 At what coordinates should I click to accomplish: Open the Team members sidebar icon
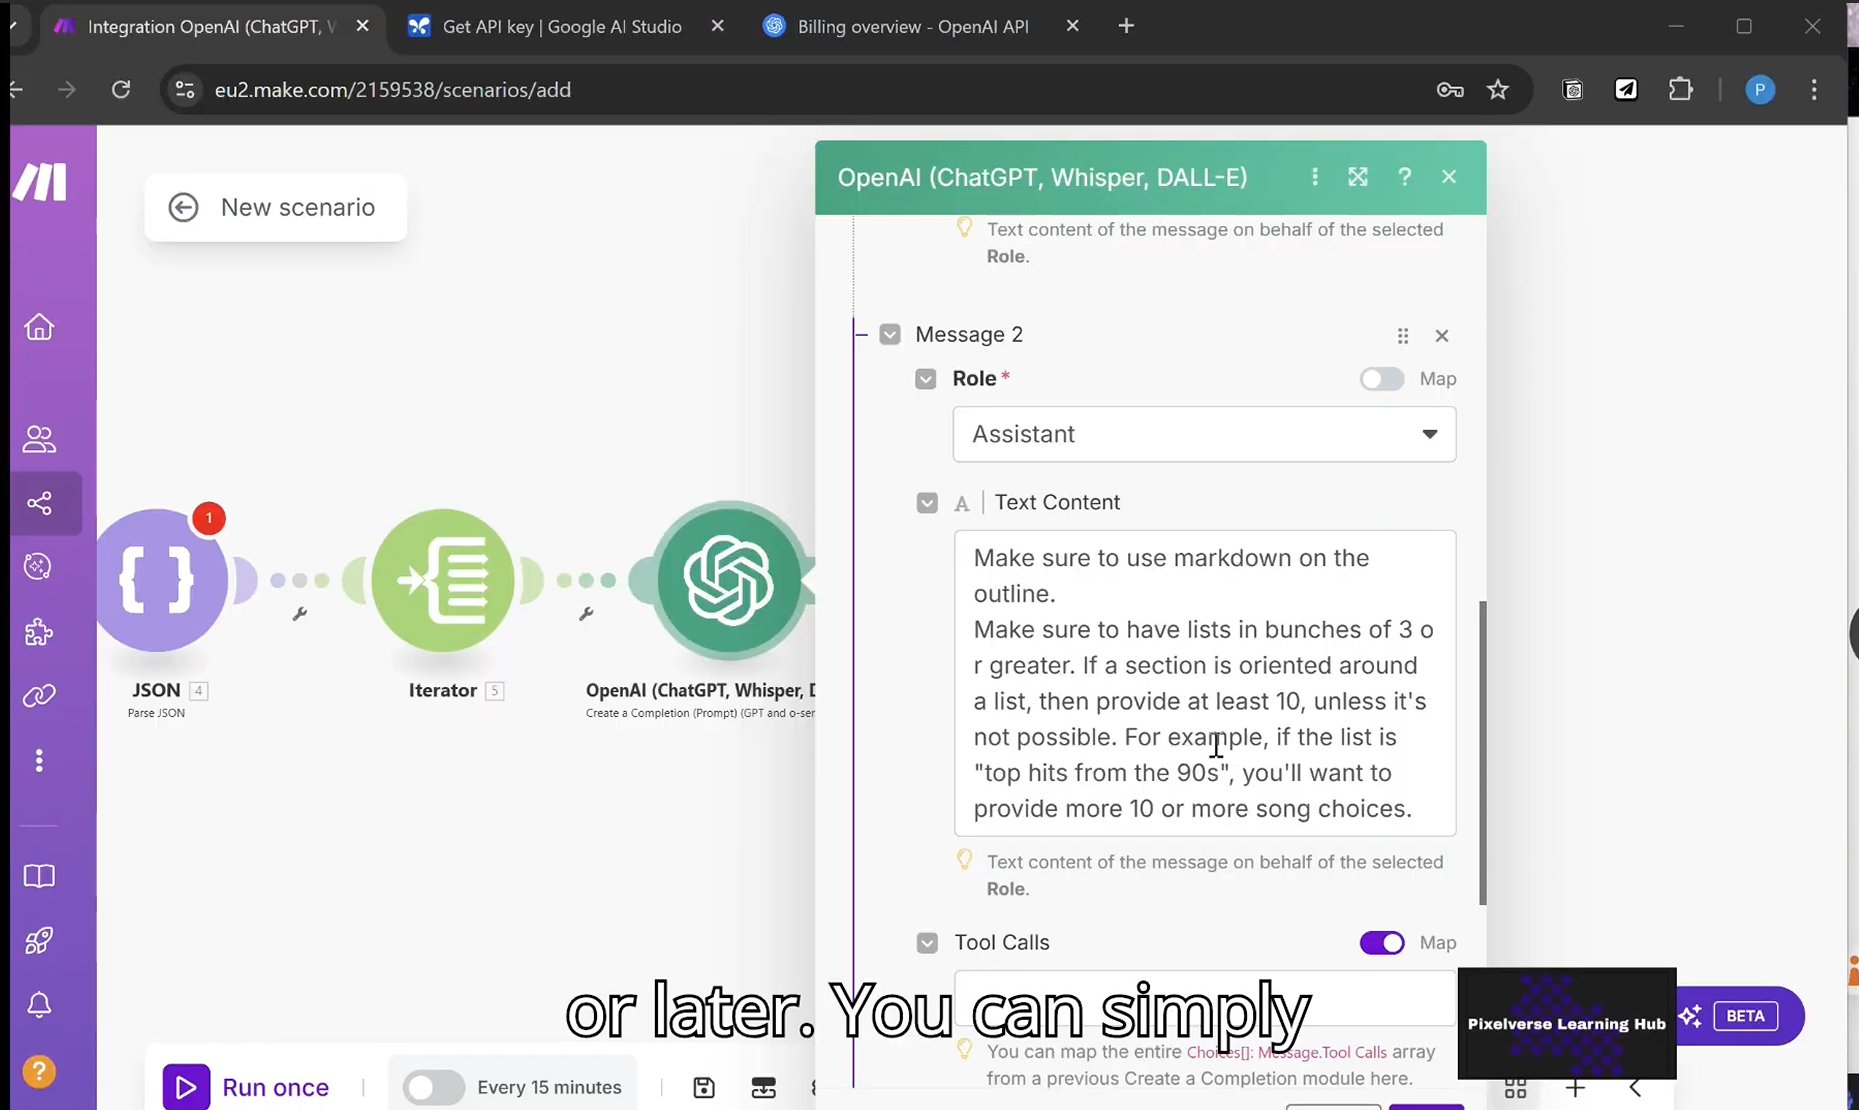tap(38, 438)
